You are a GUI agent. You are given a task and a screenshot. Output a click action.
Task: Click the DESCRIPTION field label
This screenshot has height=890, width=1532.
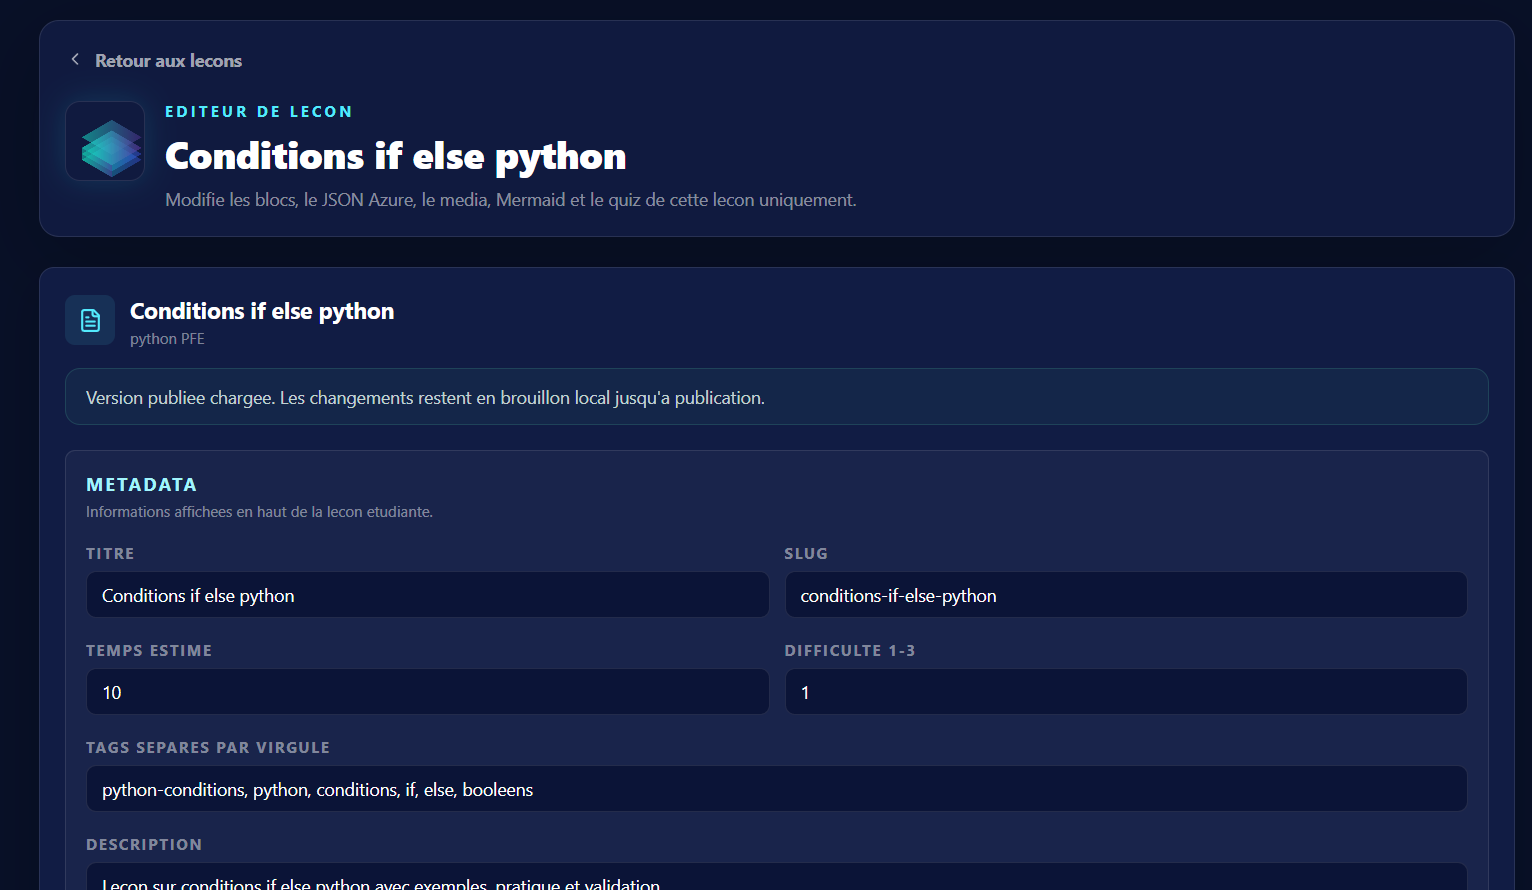(x=144, y=845)
